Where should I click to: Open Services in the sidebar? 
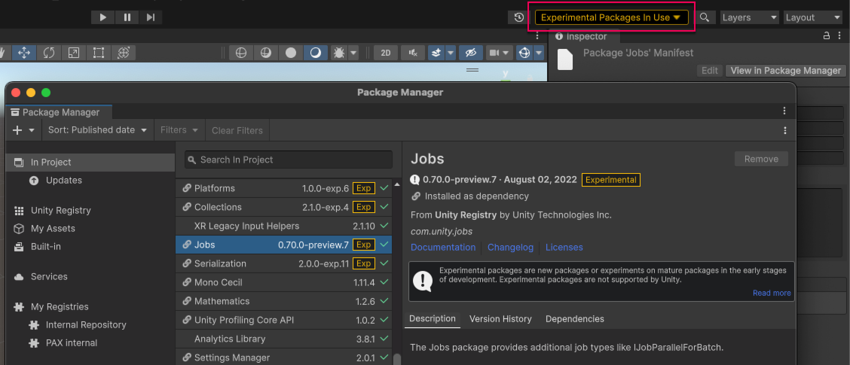pyautogui.click(x=90, y=277)
